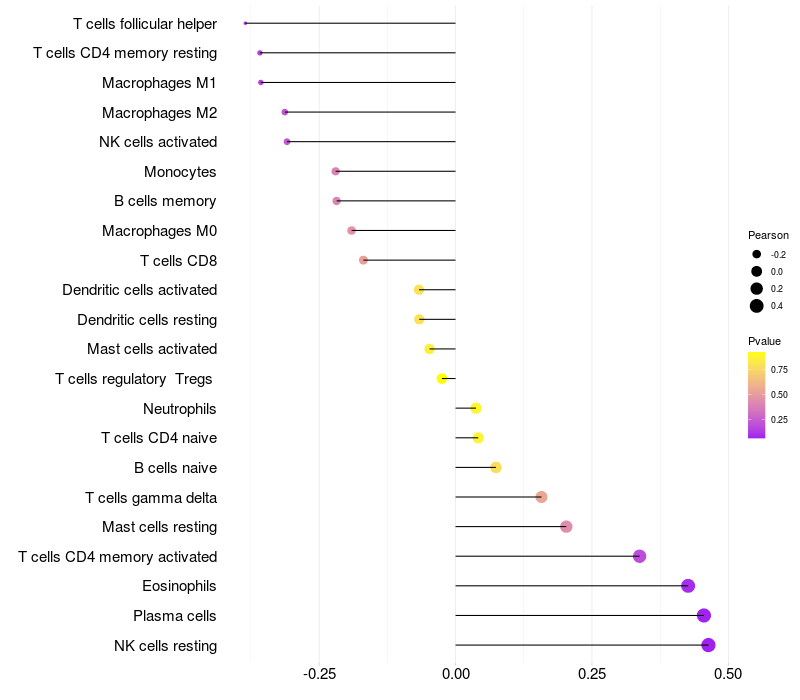800x700 pixels.
Task: Select the Monocytes axis label
Action: tap(180, 172)
